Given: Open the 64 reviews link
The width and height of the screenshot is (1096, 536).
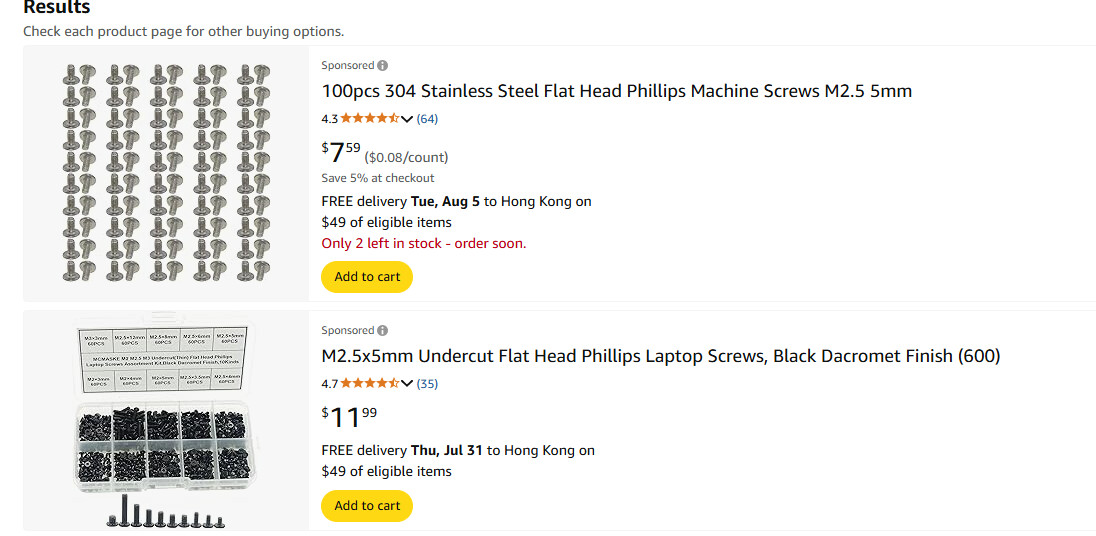Looking at the screenshot, I should tap(427, 119).
